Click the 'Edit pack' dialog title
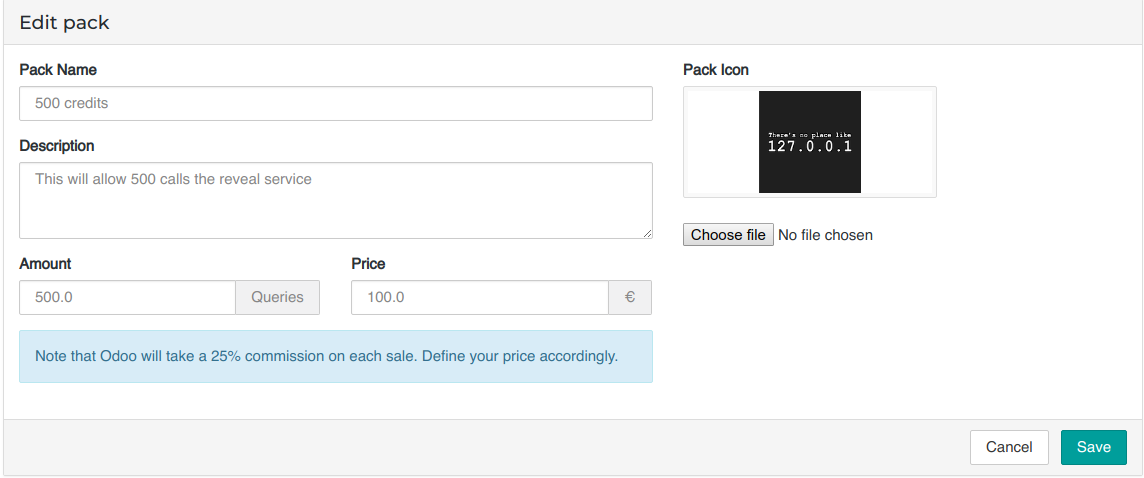The height and width of the screenshot is (478, 1144). [x=64, y=23]
